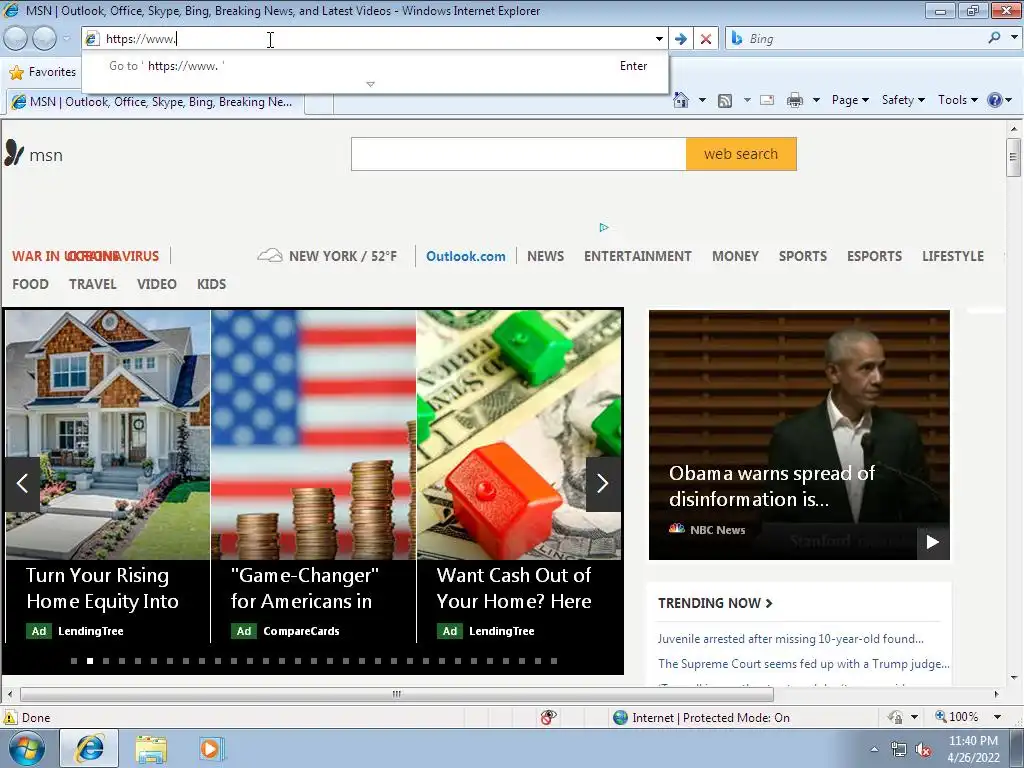
Task: Click the browser Back button
Action: pyautogui.click(x=16, y=39)
